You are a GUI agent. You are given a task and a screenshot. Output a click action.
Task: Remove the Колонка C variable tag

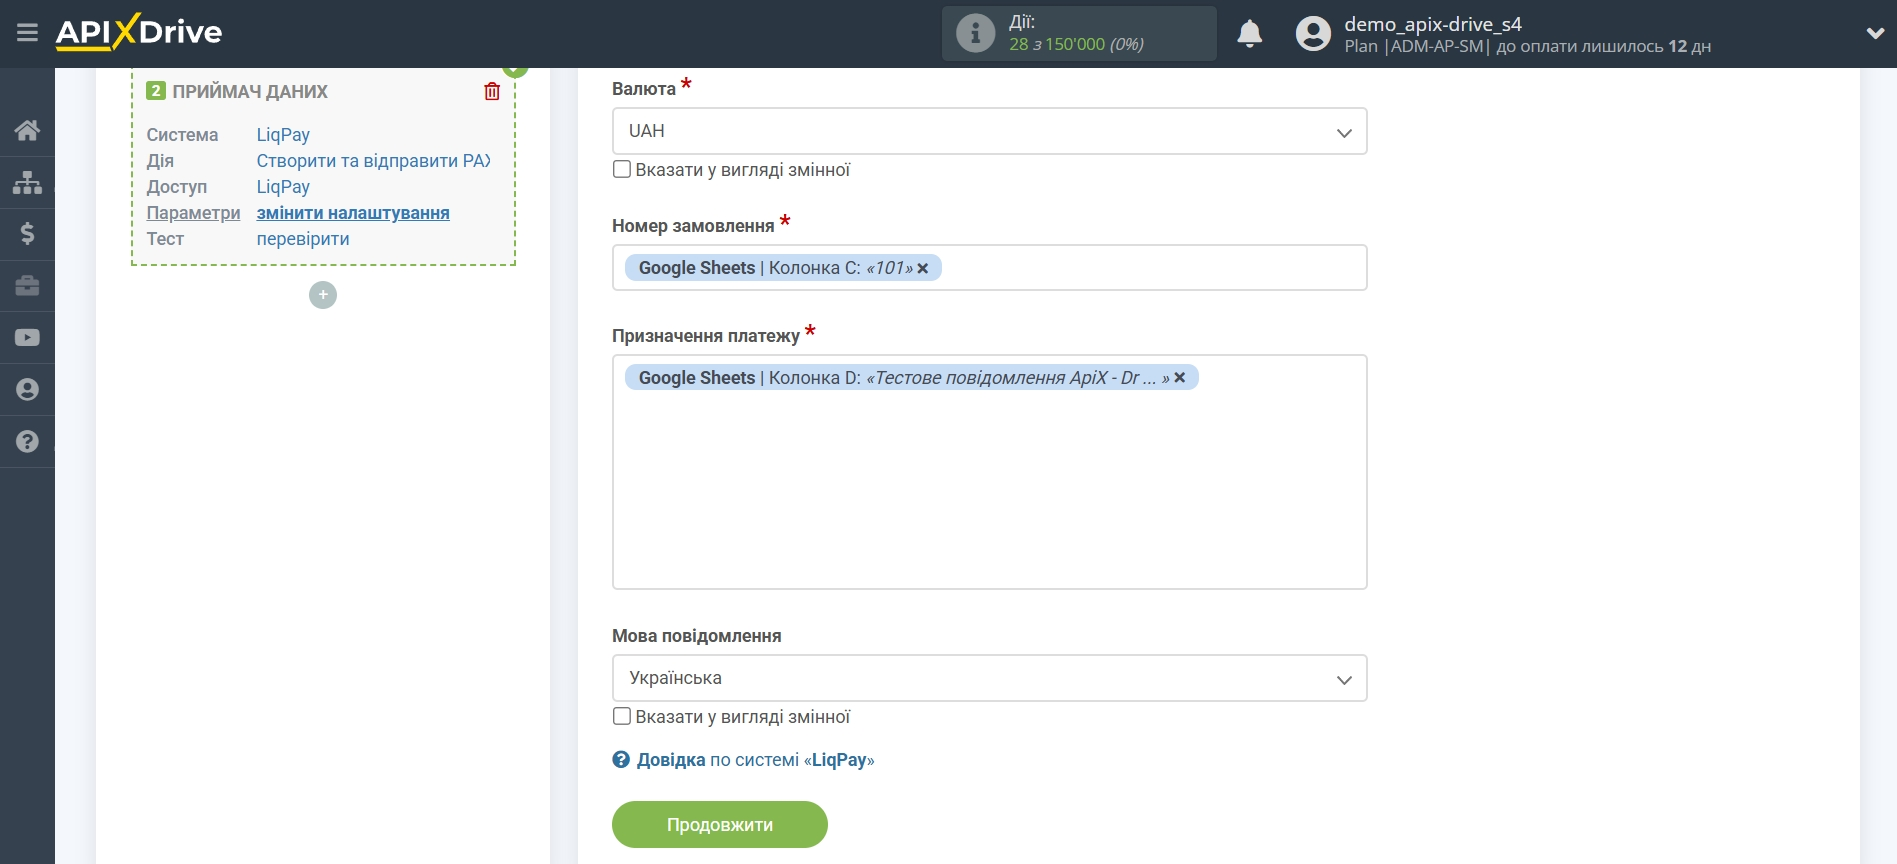923,268
